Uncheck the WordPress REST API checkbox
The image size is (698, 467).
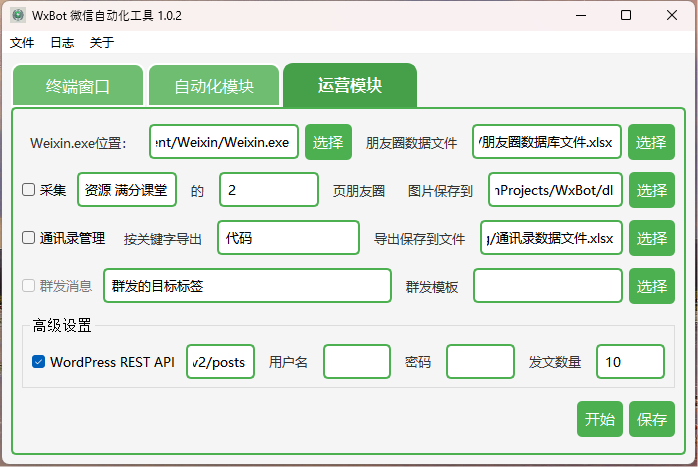point(38,361)
